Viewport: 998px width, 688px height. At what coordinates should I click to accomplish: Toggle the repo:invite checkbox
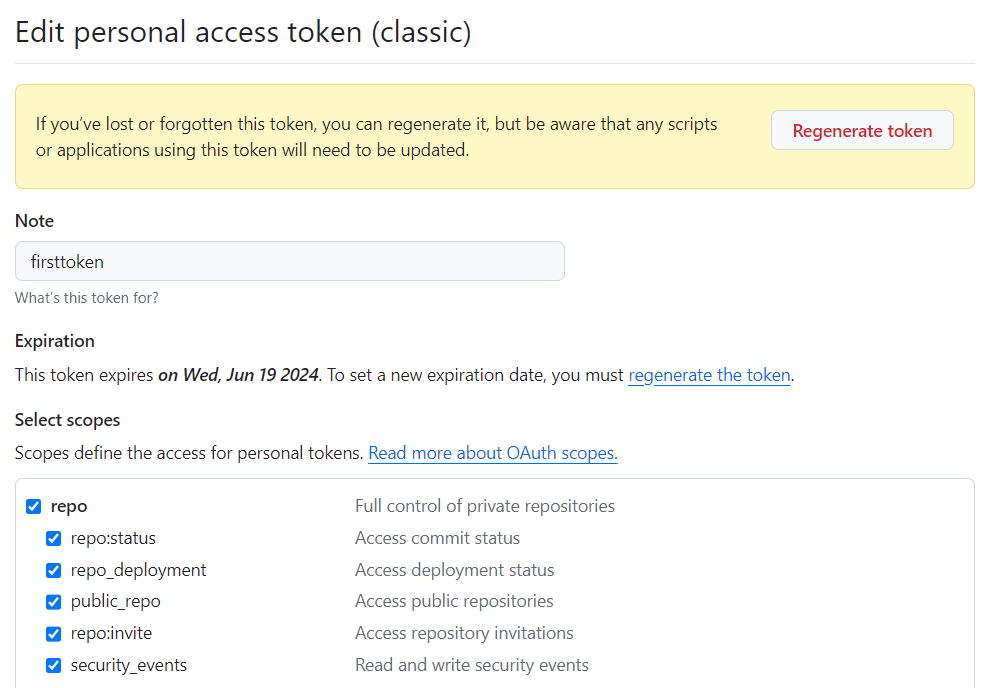tap(54, 634)
